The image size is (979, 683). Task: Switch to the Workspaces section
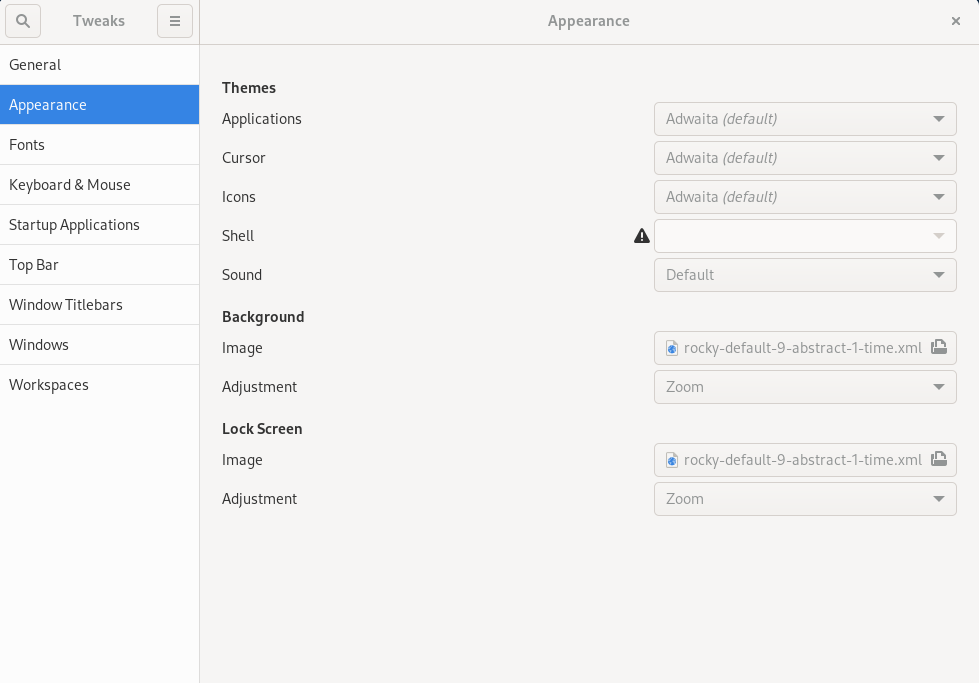48,384
